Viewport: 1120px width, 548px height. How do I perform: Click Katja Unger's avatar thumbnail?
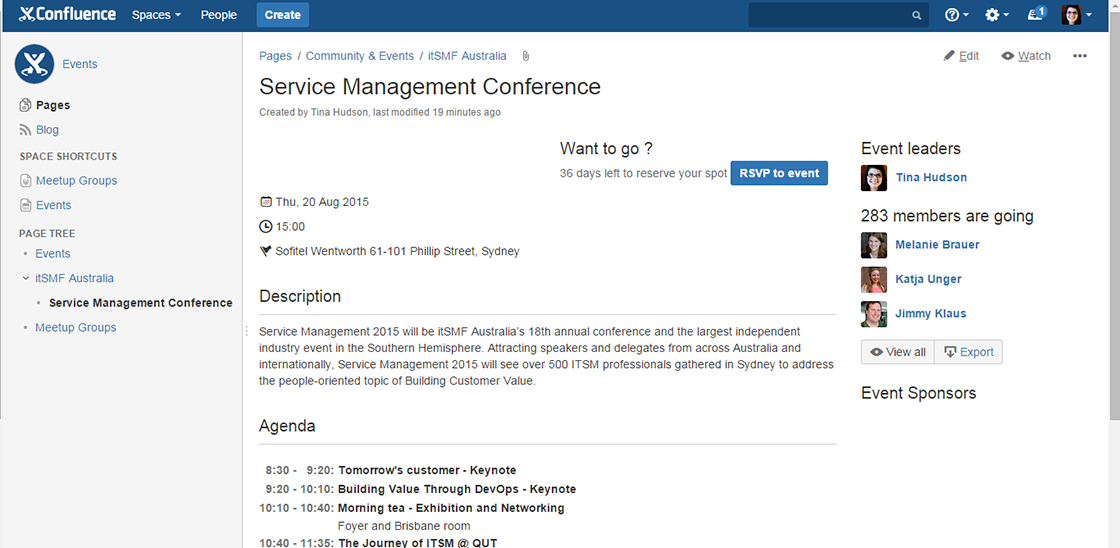click(x=874, y=279)
